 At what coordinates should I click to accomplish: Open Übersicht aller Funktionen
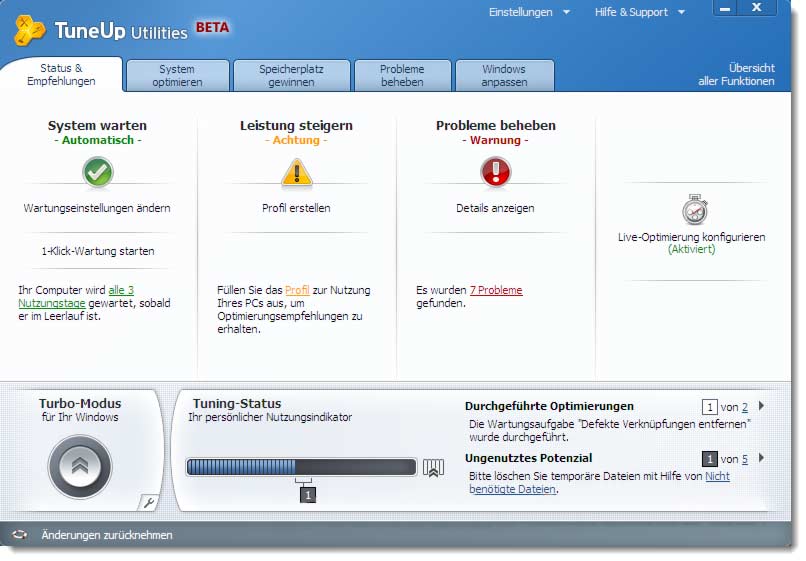click(x=736, y=75)
